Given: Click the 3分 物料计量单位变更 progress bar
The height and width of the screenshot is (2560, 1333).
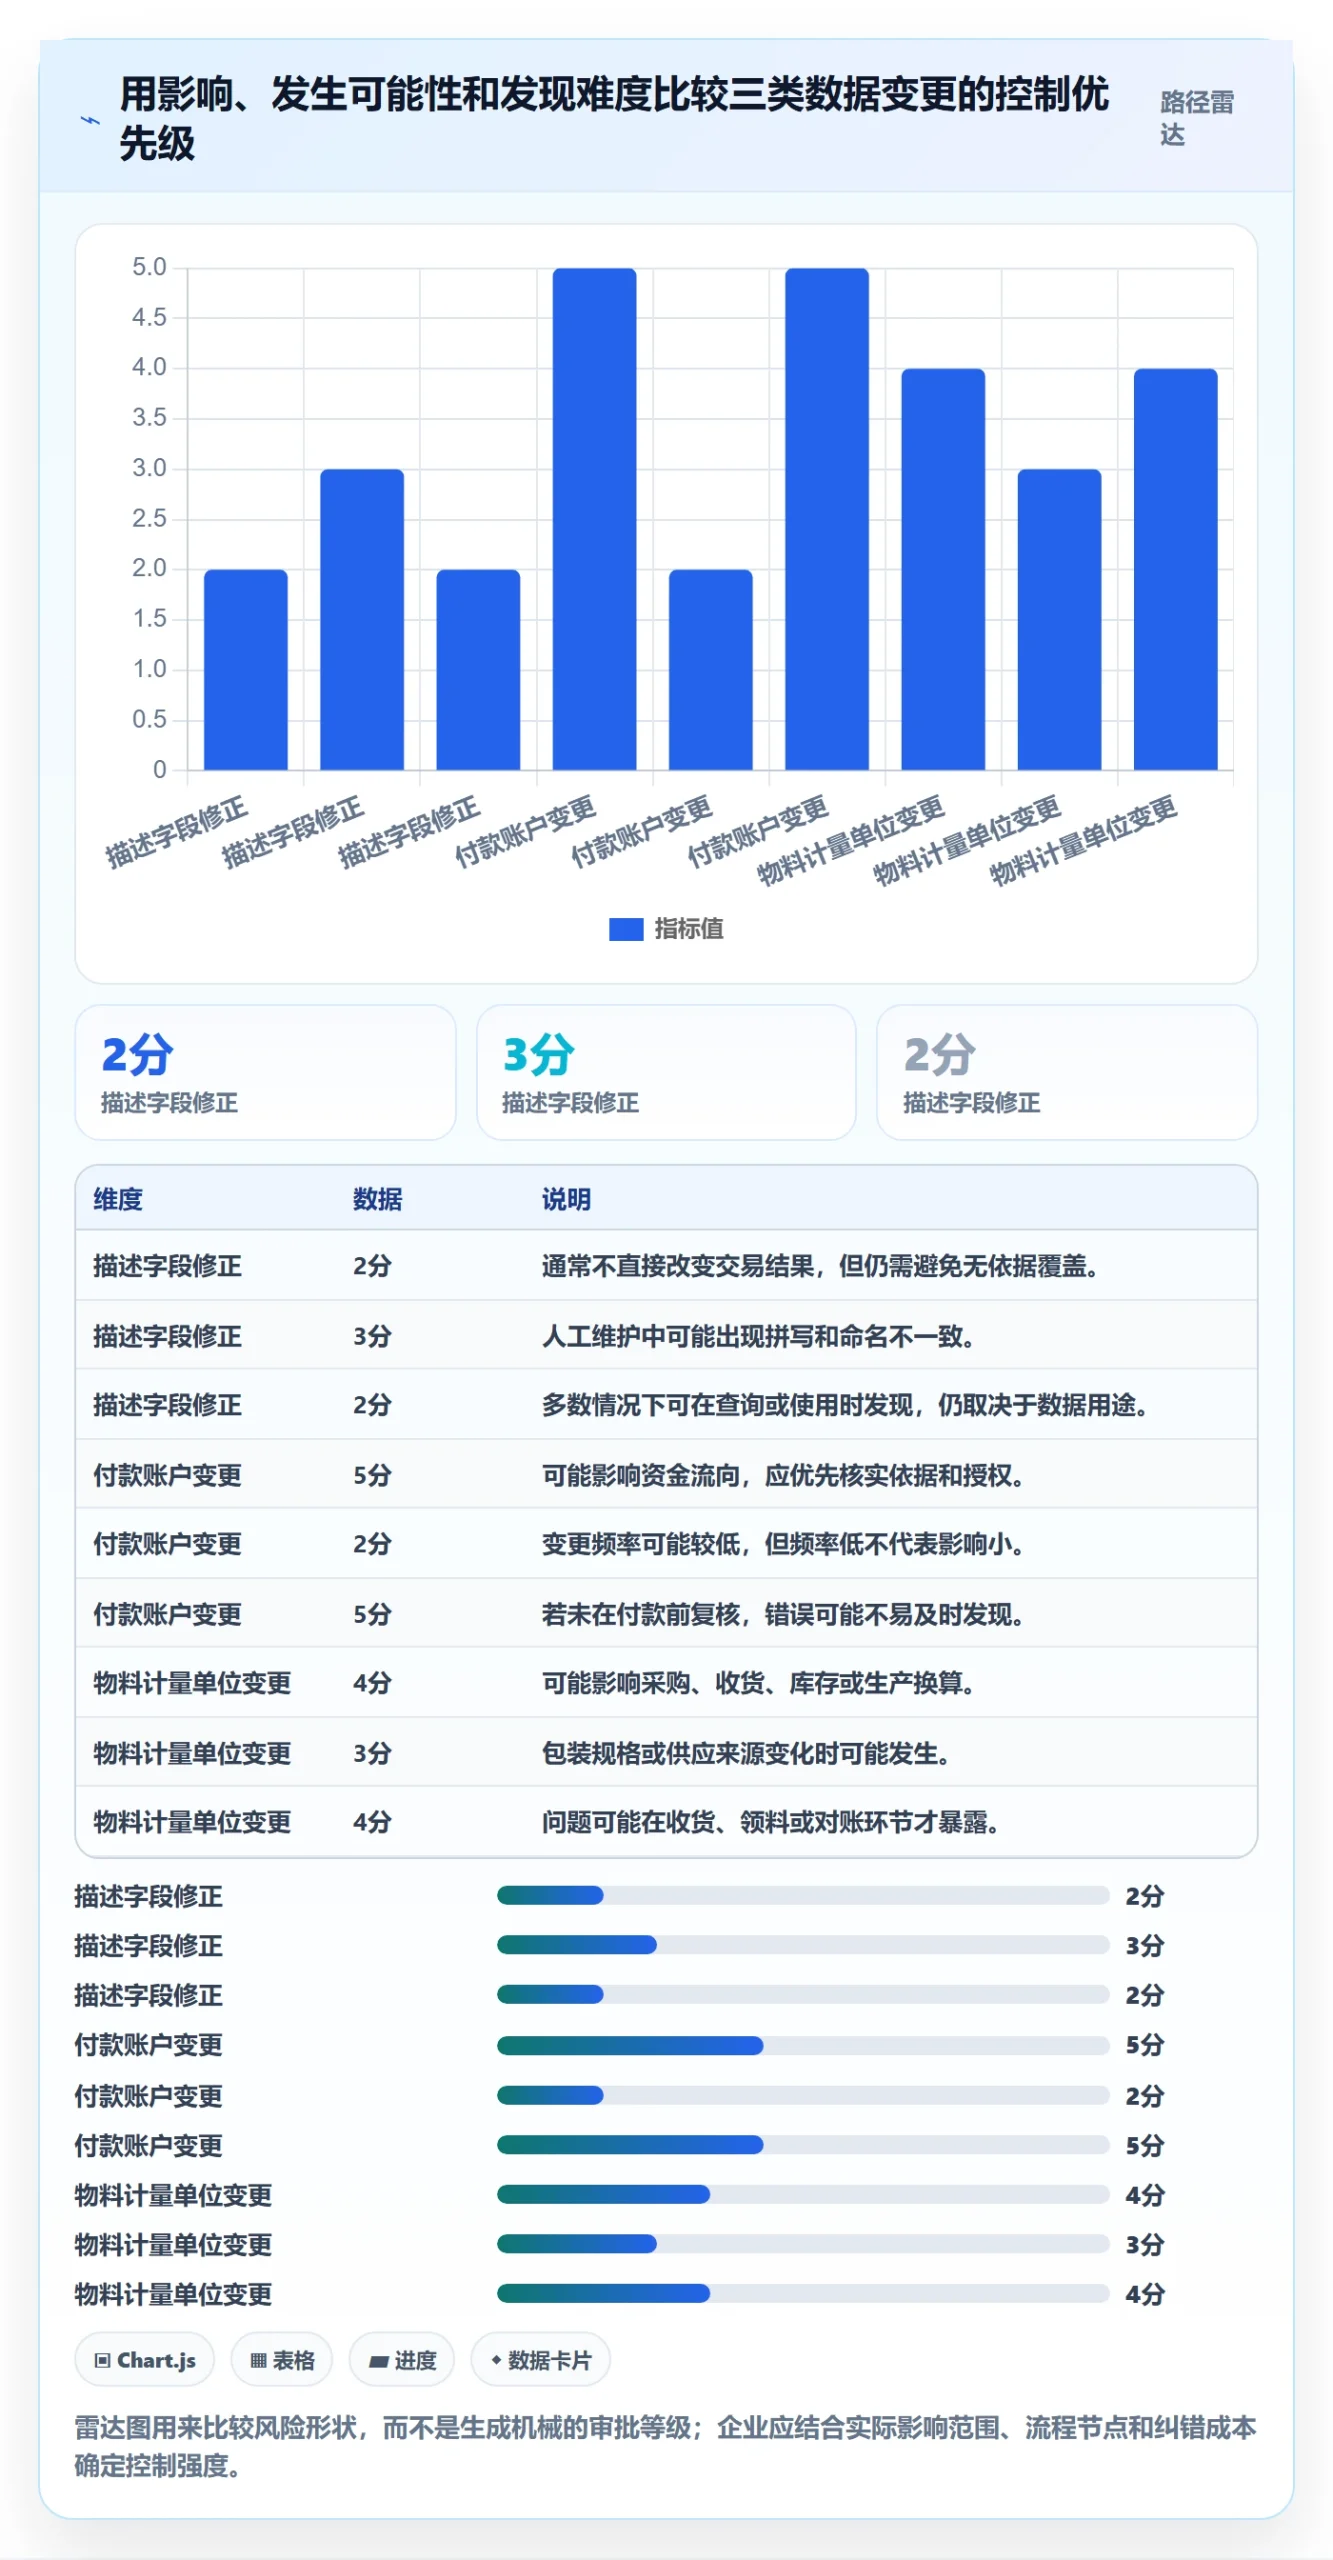Looking at the screenshot, I should (x=803, y=2244).
